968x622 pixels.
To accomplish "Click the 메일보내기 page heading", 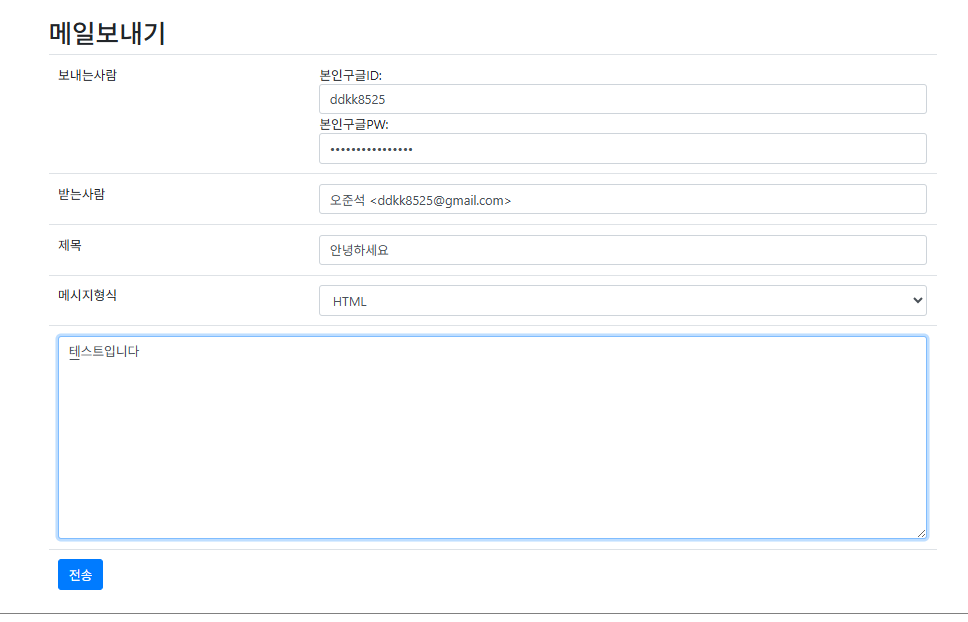I will pyautogui.click(x=107, y=33).
